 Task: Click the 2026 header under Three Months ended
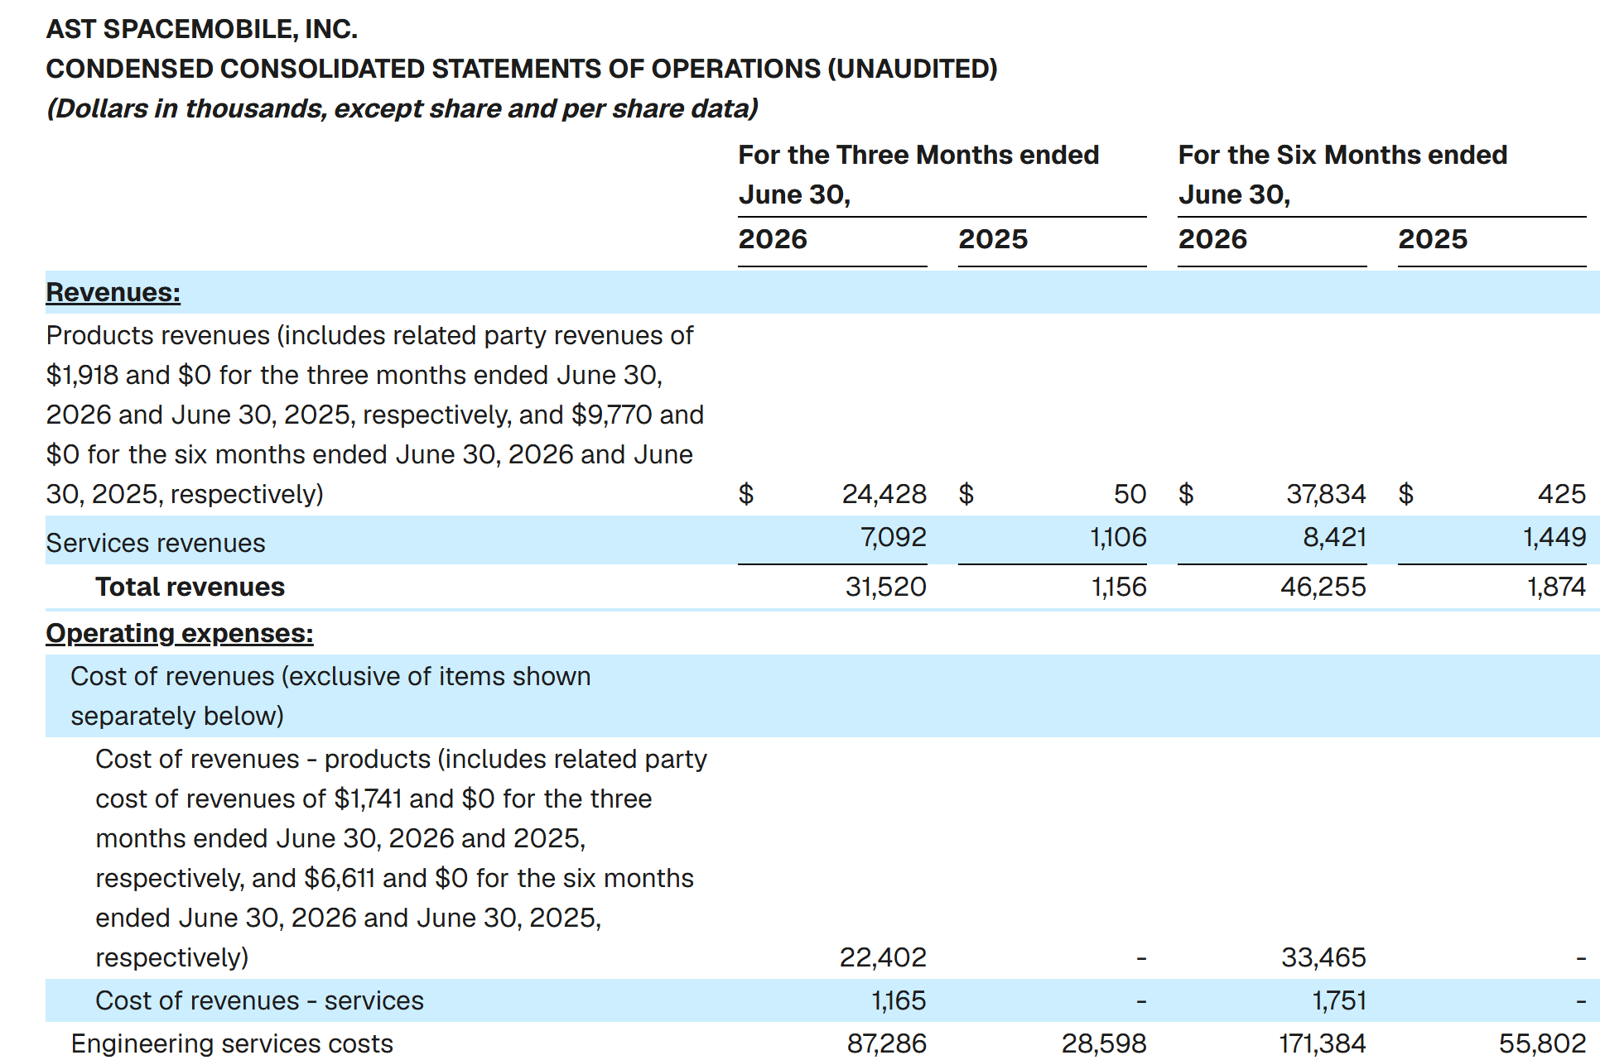point(773,239)
